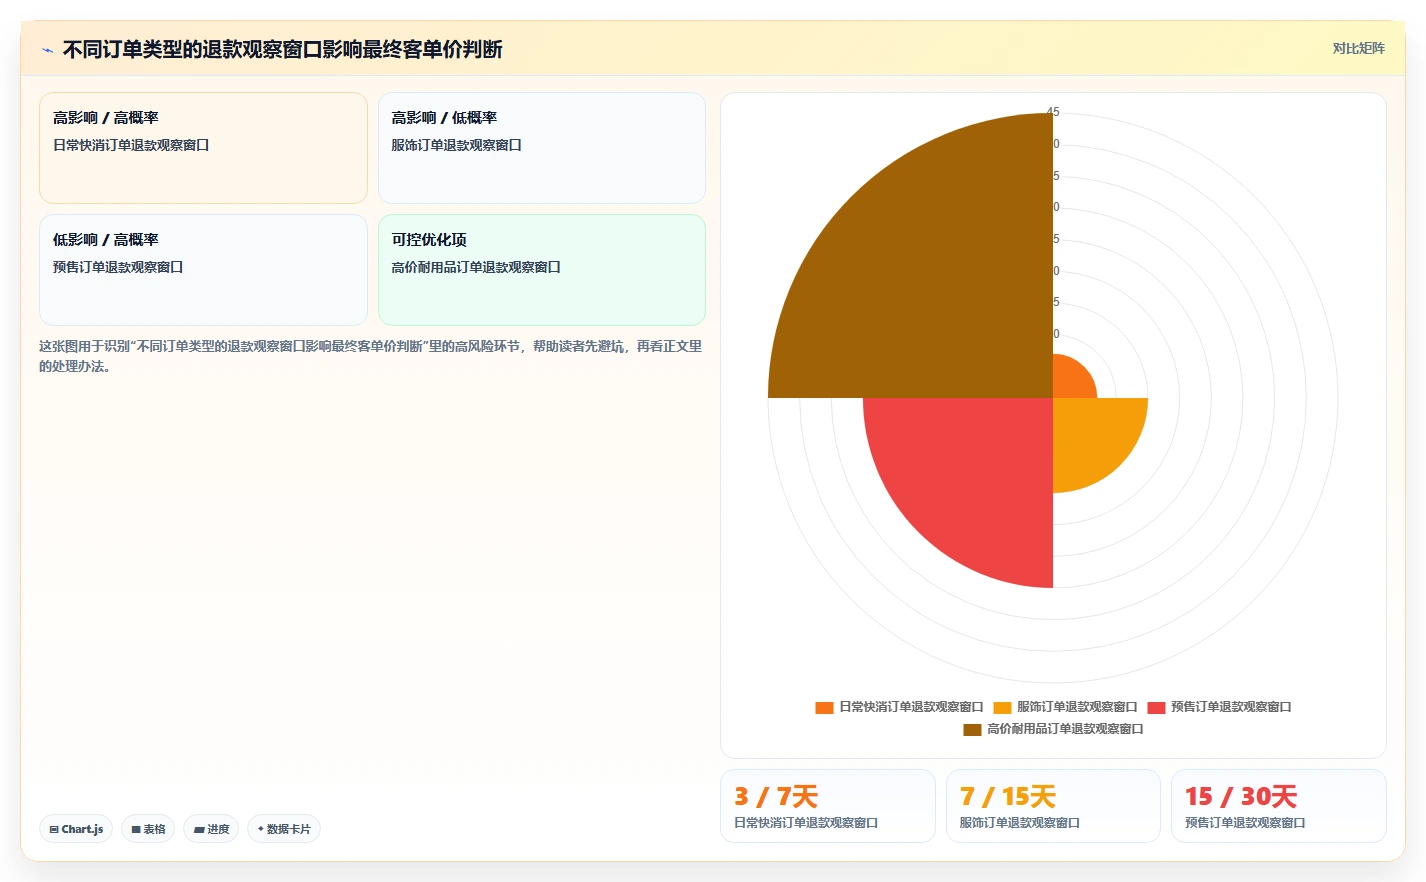Toggle the 高价耐用品订单退款观察窗口 legend swatch
1426x882 pixels.
point(972,729)
